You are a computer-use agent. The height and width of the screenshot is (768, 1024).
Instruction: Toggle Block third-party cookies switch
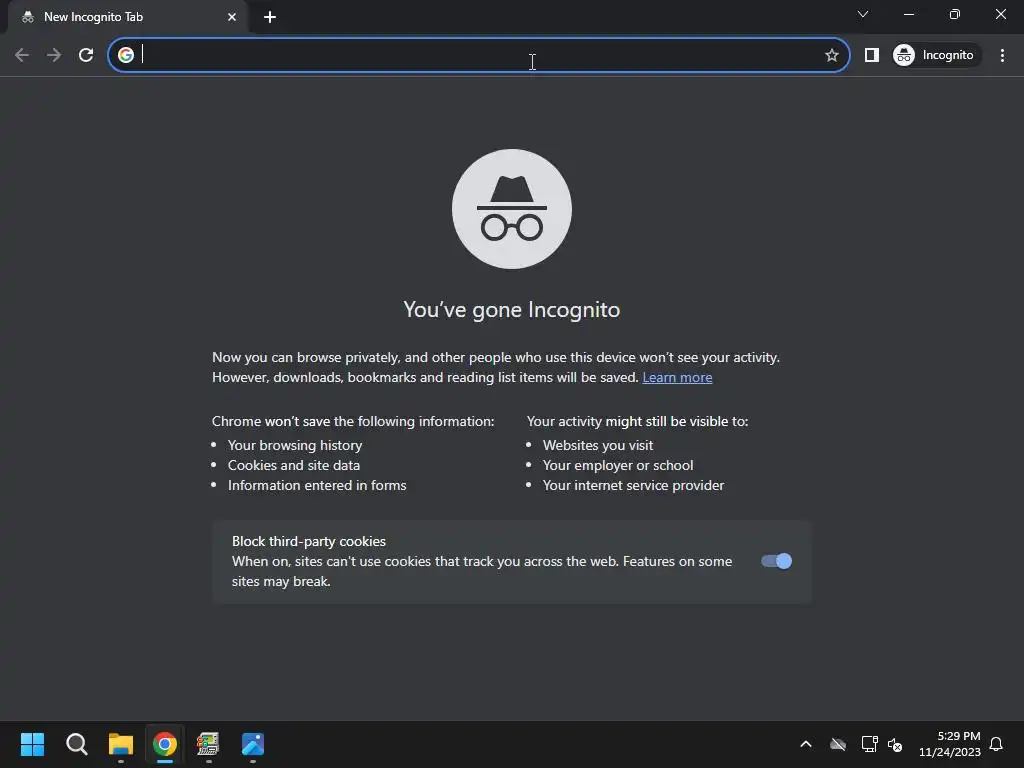[776, 561]
